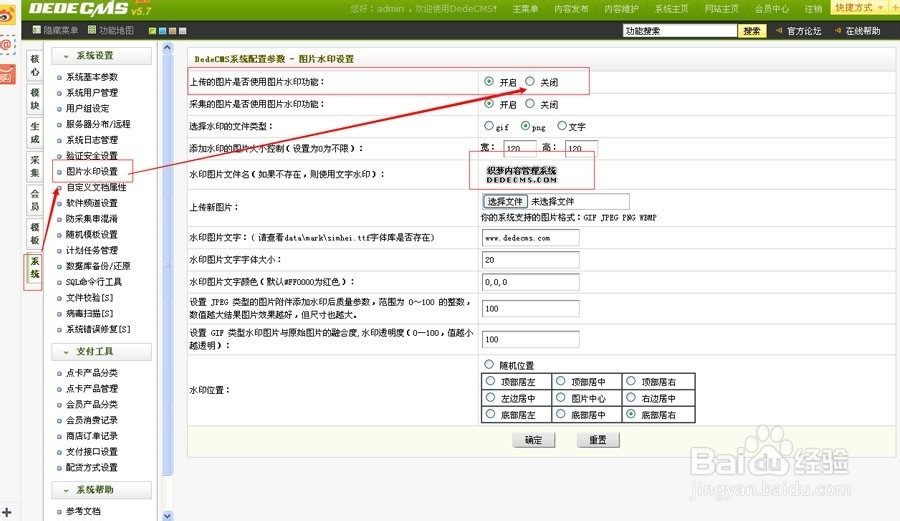
Task: Open 会员中心 in top navigation
Action: click(771, 9)
